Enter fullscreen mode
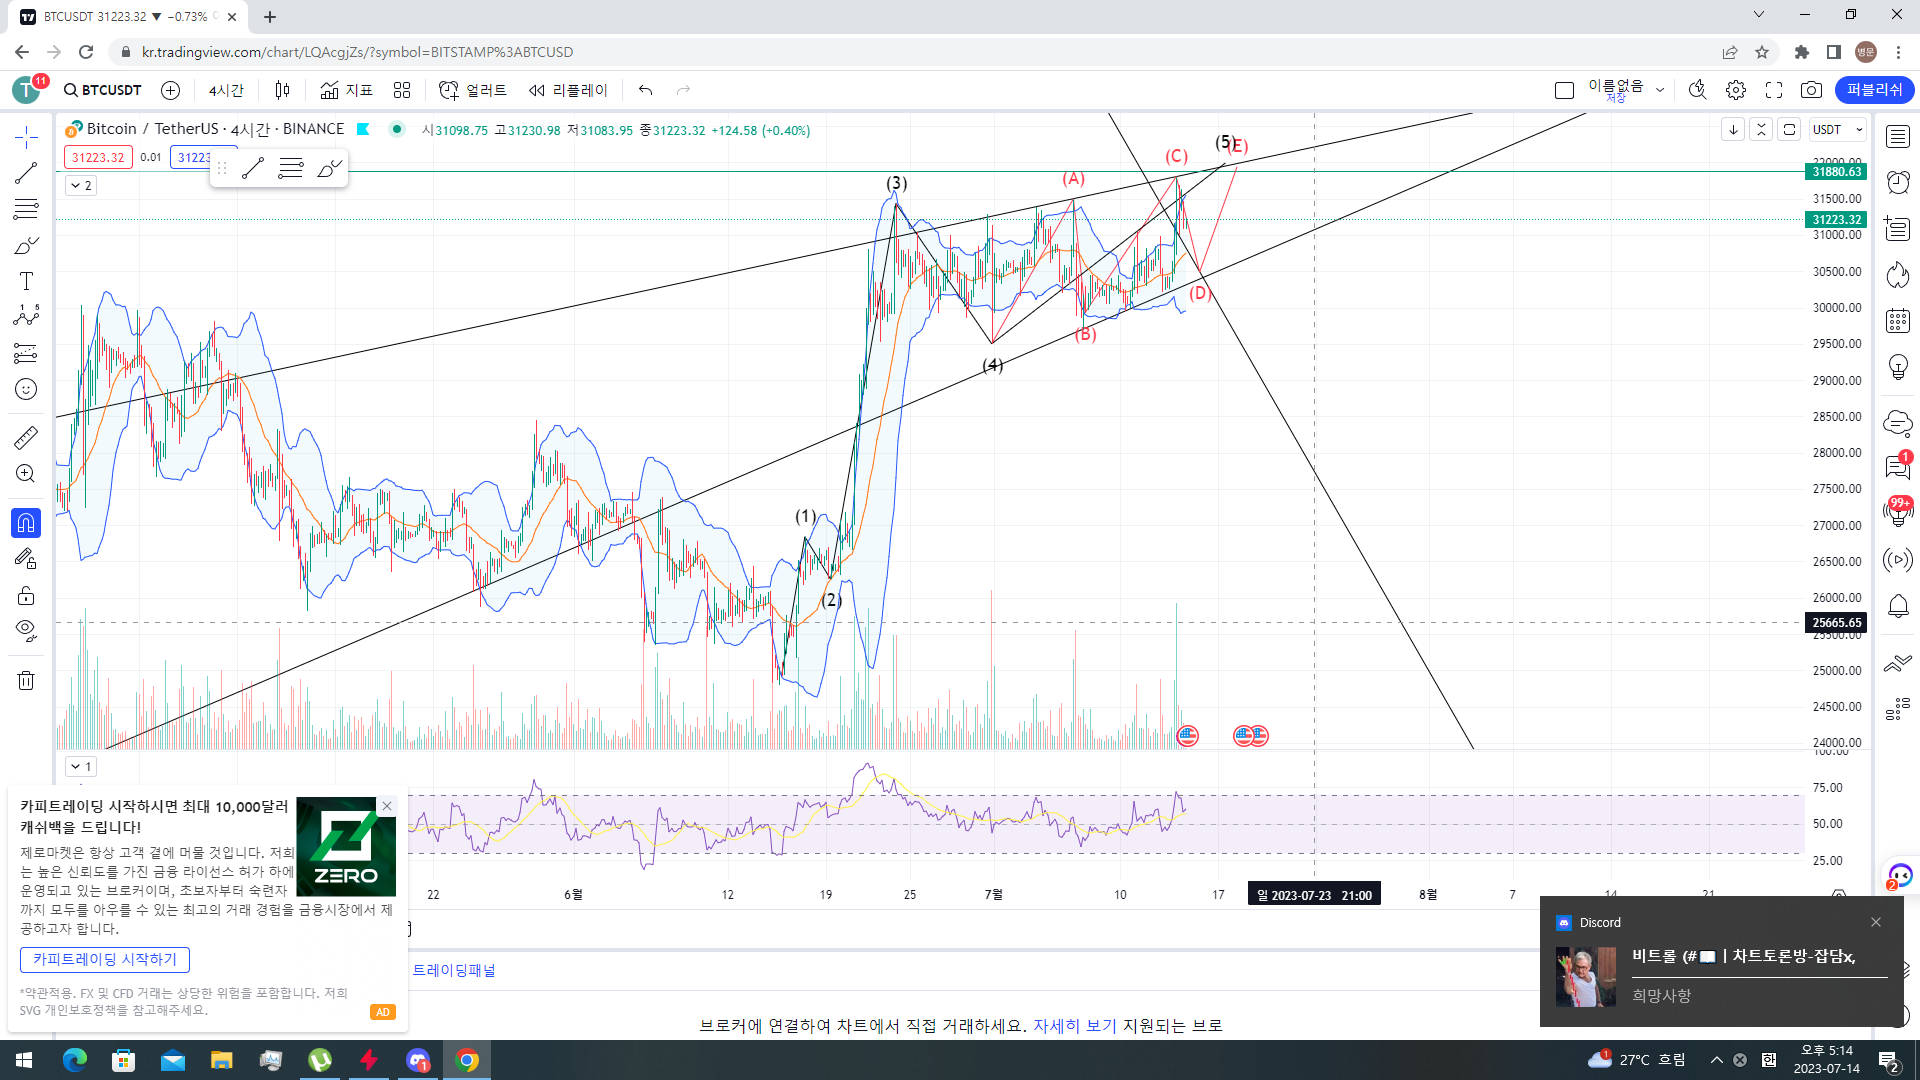 point(1774,90)
